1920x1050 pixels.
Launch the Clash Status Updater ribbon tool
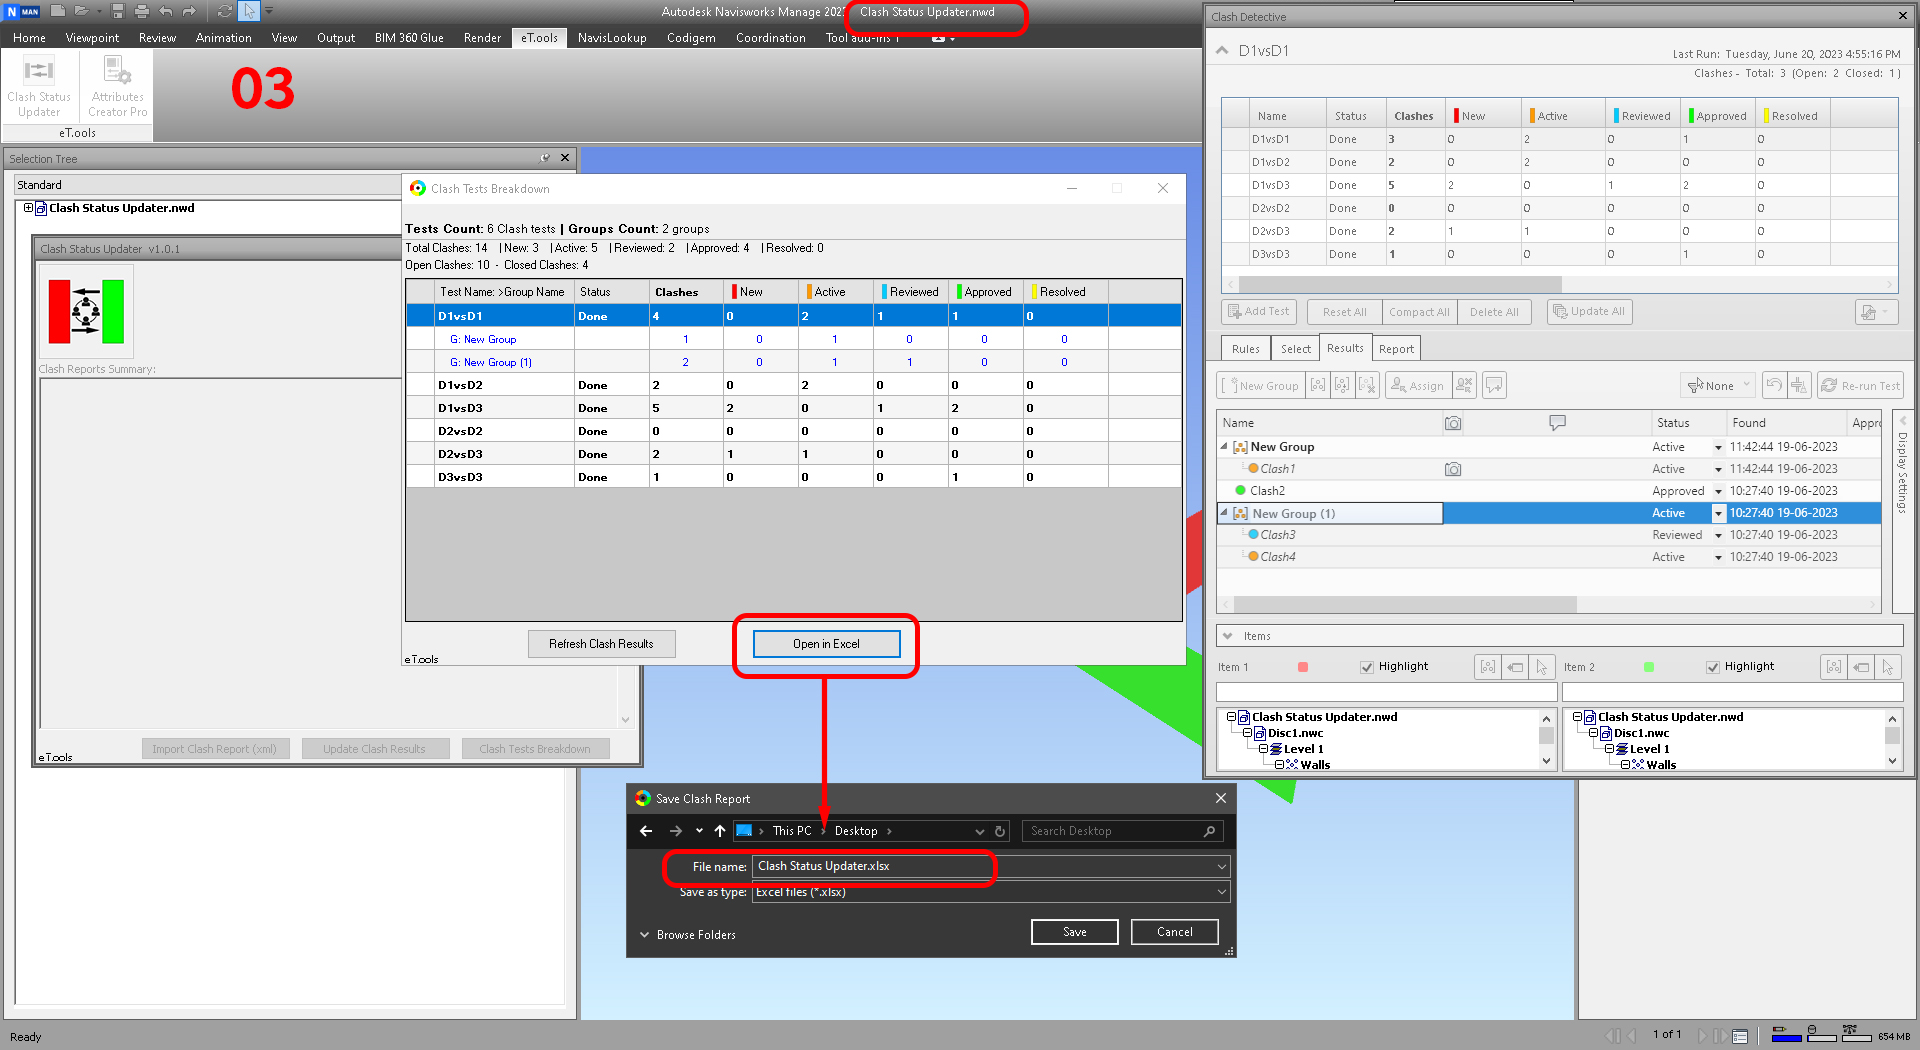[x=39, y=87]
